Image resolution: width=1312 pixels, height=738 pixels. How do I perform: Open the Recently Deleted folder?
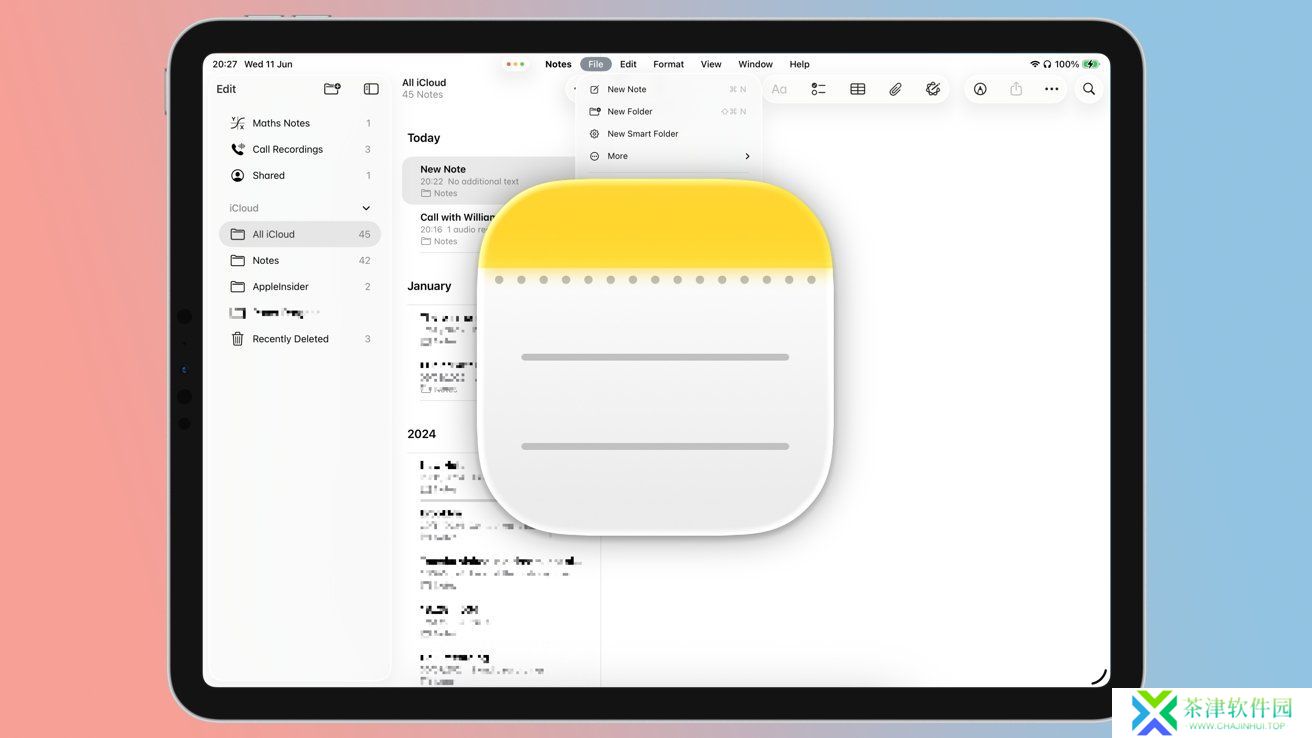300,339
